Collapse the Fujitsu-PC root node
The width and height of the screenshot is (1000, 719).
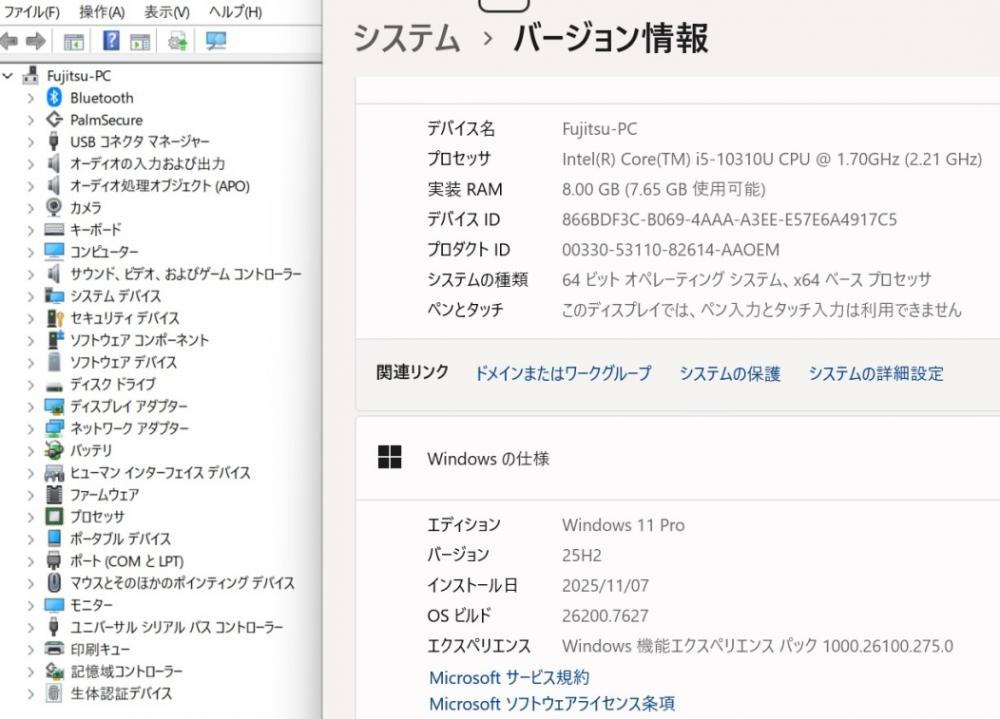pyautogui.click(x=9, y=76)
